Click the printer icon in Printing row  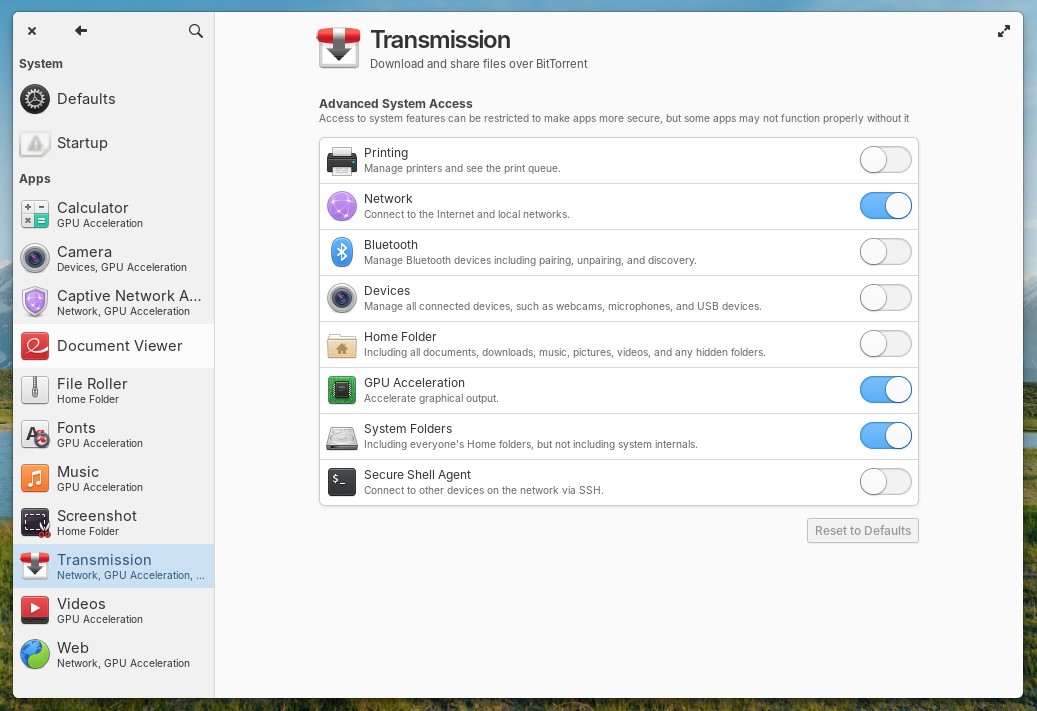342,161
